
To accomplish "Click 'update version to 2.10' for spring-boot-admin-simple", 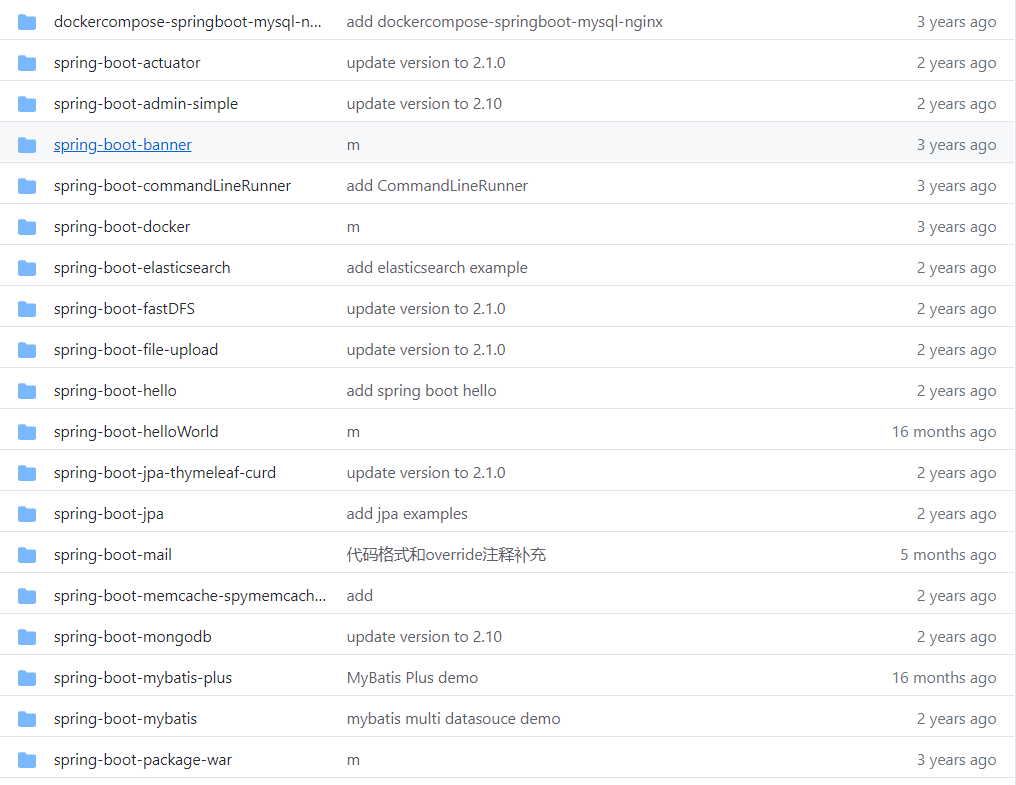I will [424, 104].
